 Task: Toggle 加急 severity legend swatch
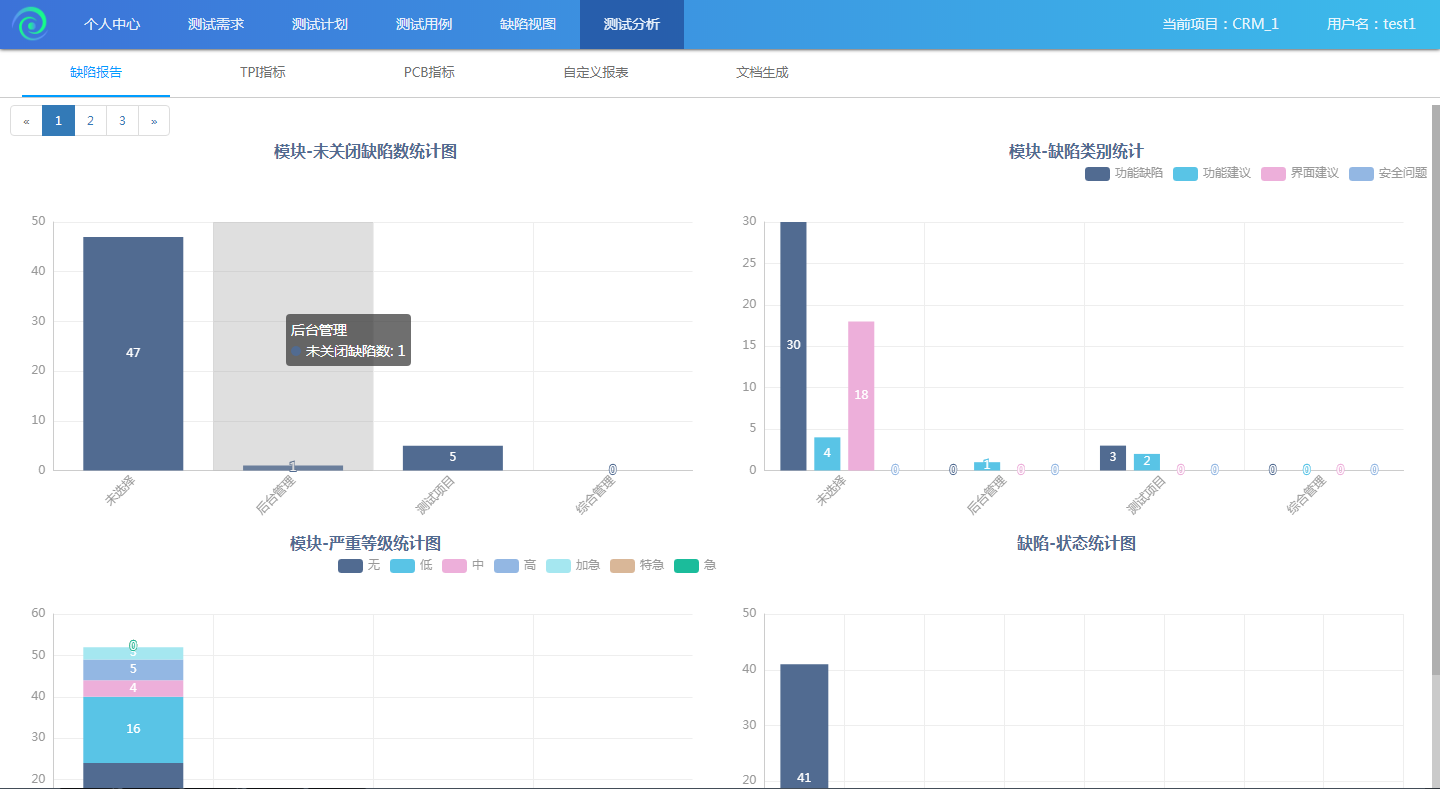558,565
